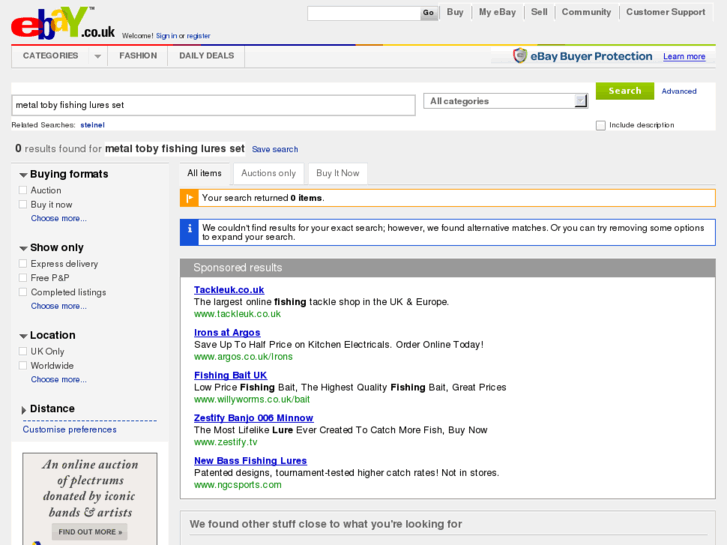
Task: Click the Save search link
Action: [275, 149]
